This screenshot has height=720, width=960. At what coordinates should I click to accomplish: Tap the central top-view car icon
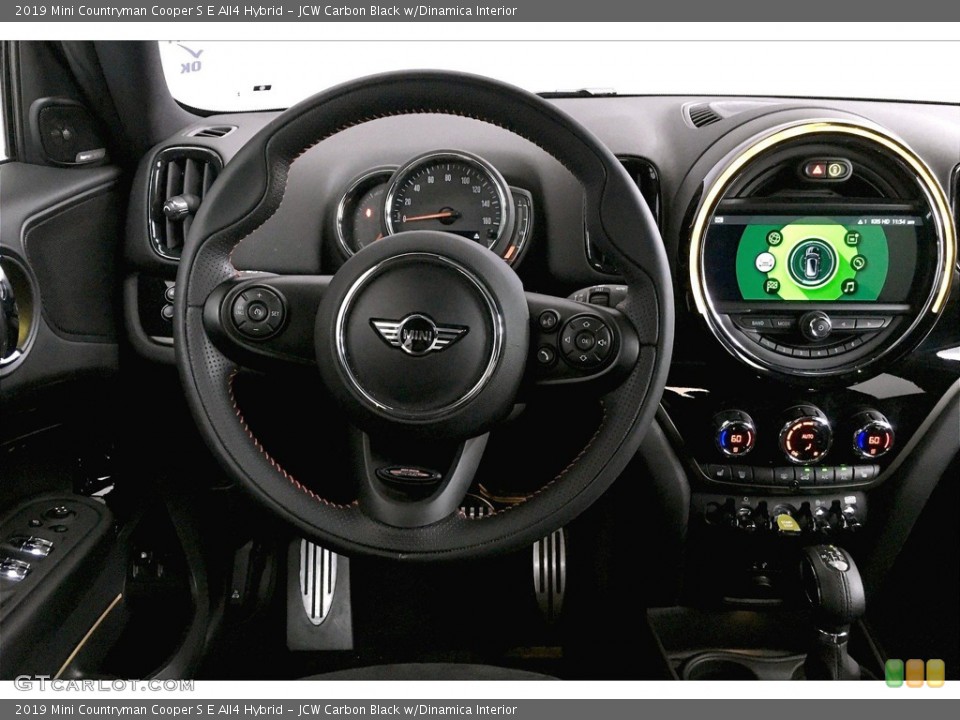(x=811, y=263)
